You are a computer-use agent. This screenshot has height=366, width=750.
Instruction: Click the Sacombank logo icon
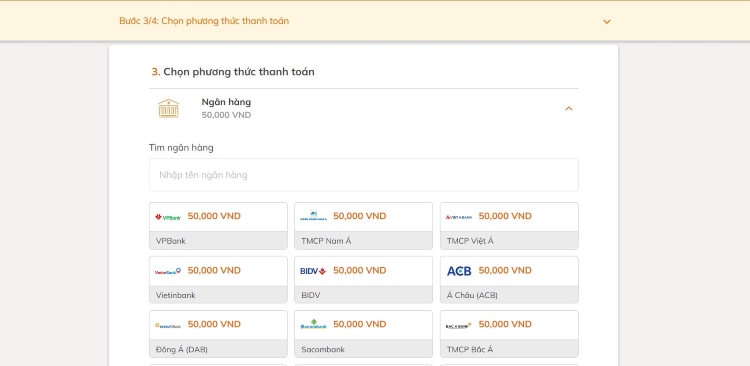(313, 324)
